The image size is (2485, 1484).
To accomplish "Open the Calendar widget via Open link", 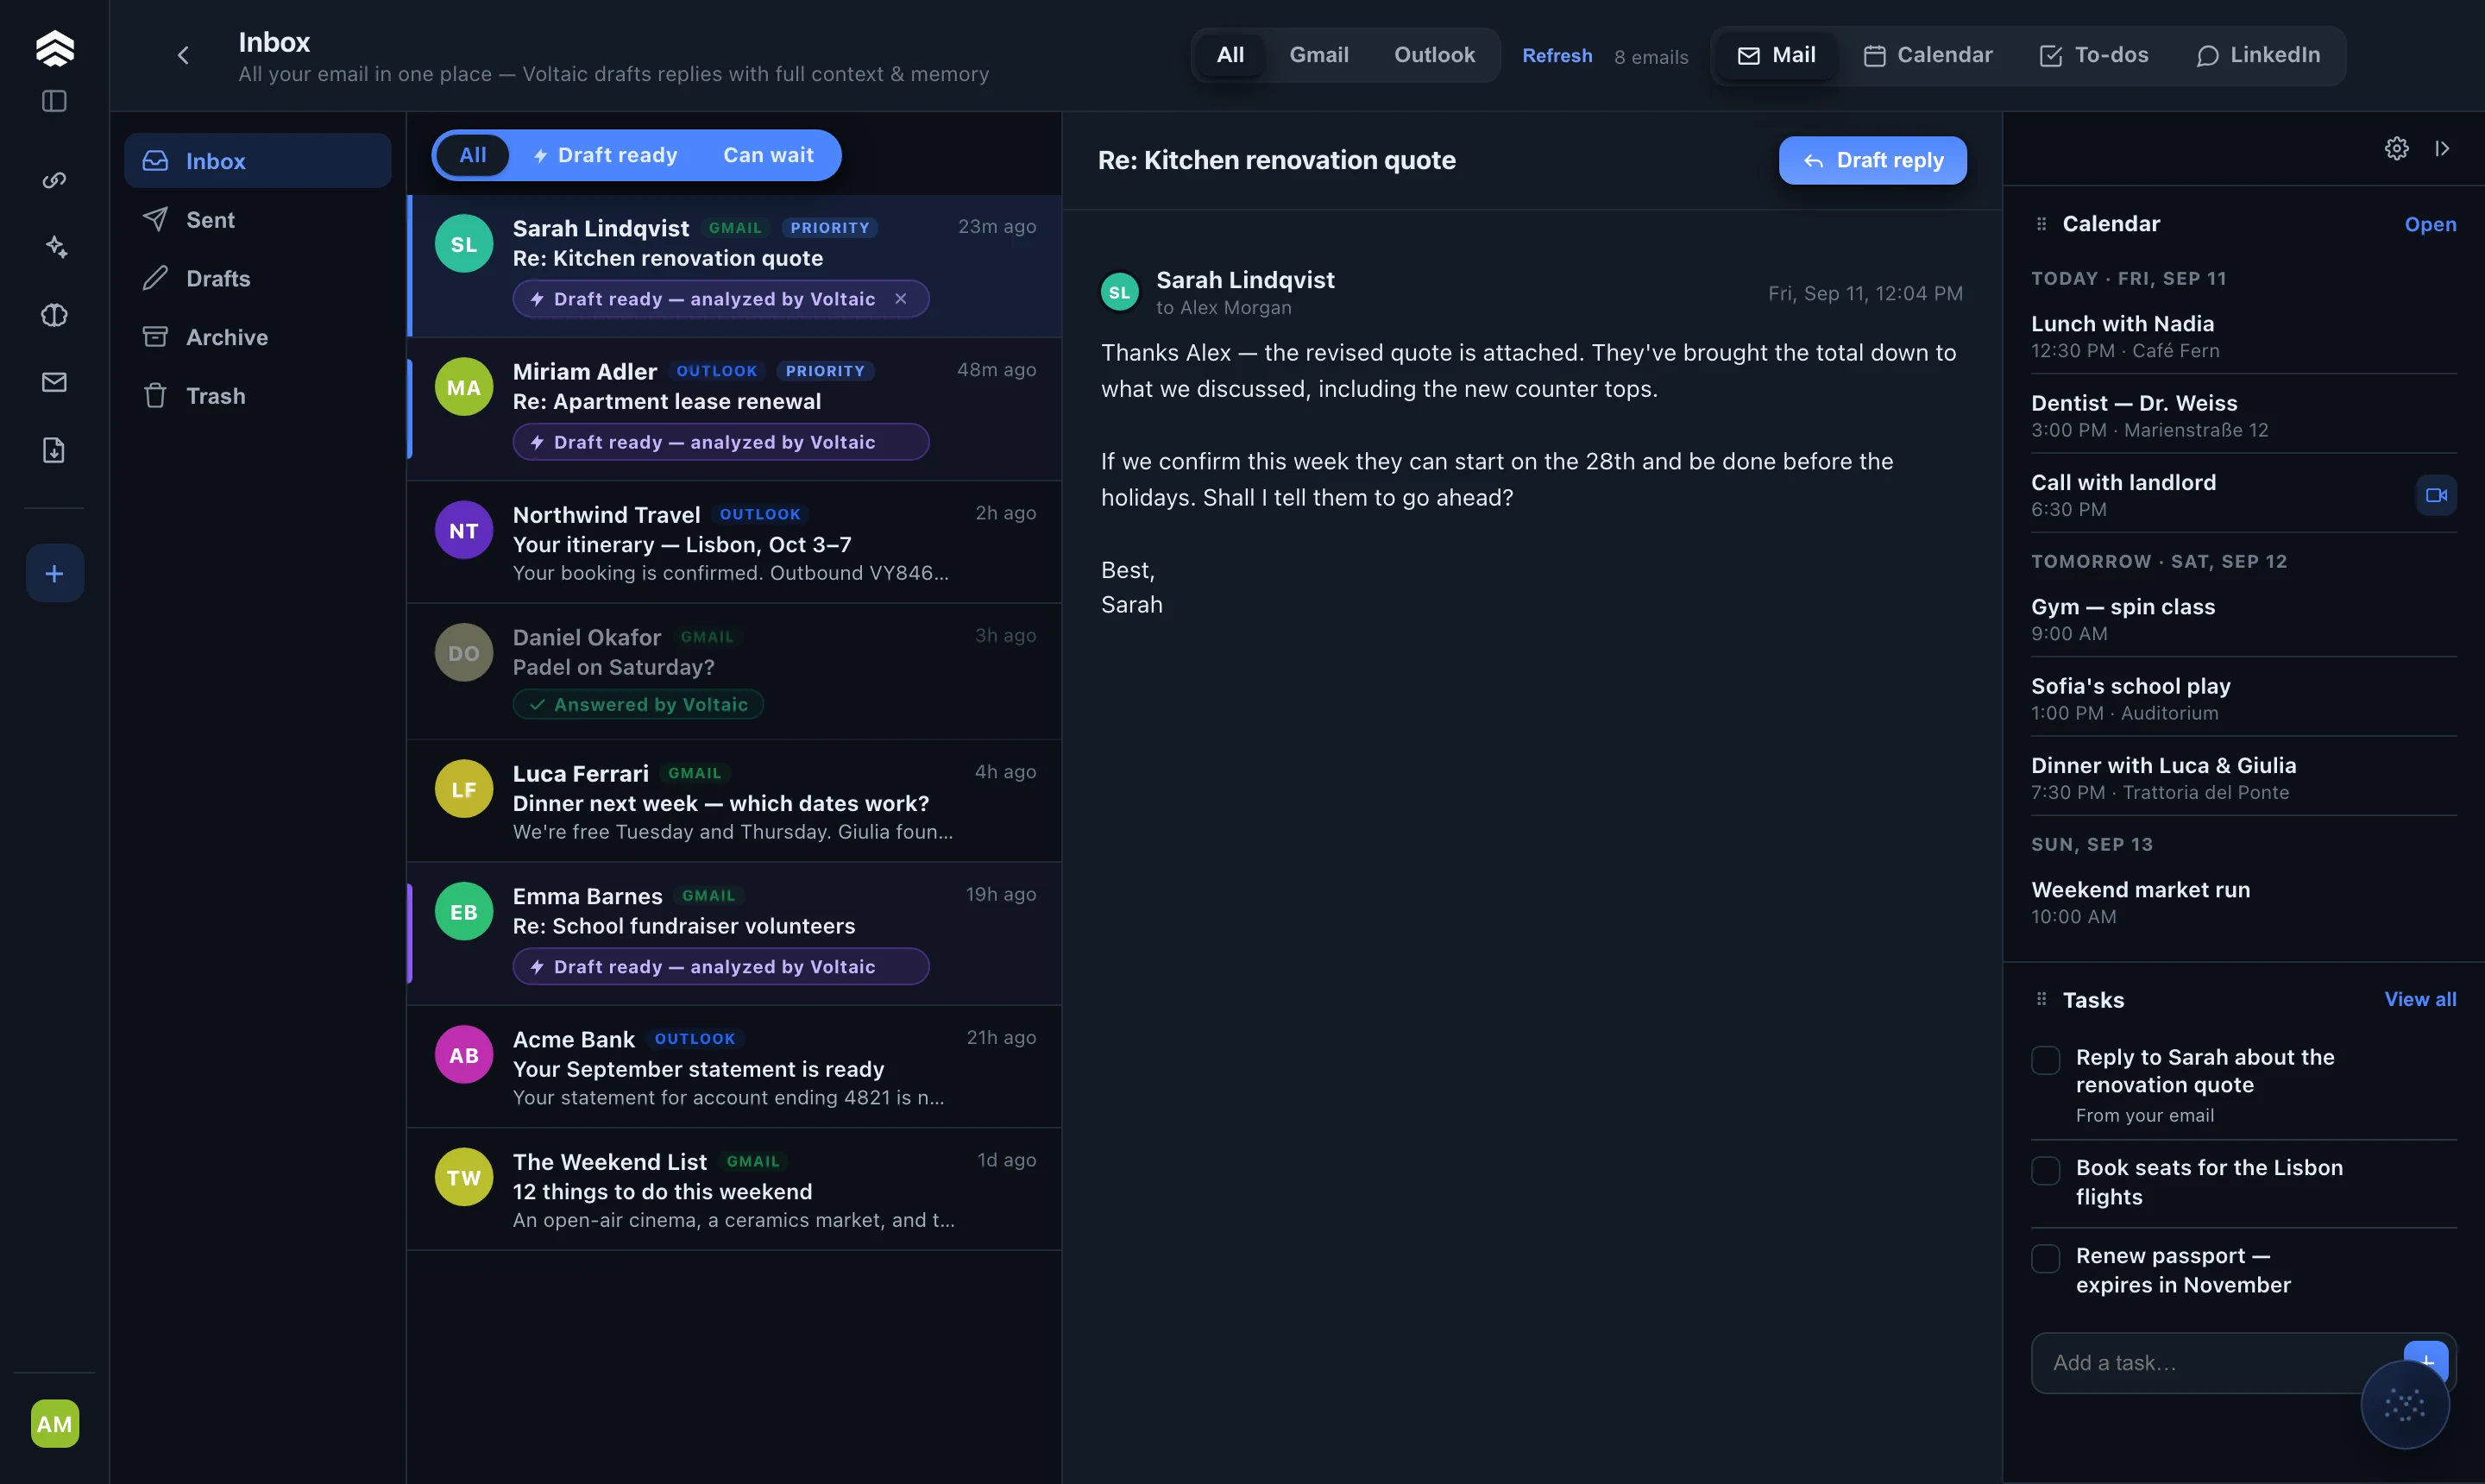I will [2430, 224].
